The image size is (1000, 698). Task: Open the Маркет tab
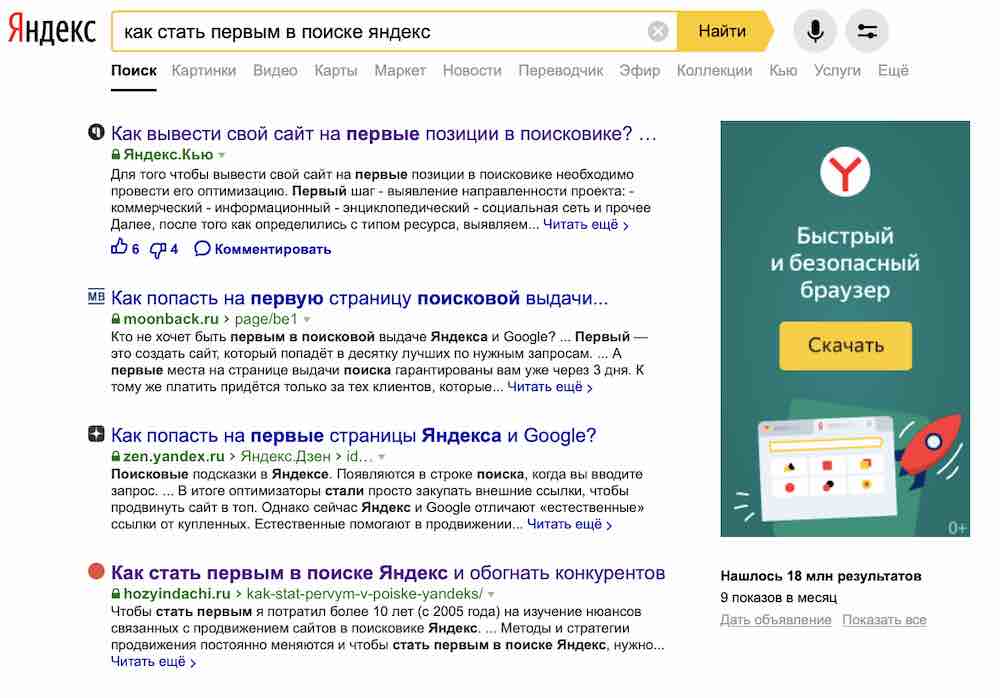point(400,70)
